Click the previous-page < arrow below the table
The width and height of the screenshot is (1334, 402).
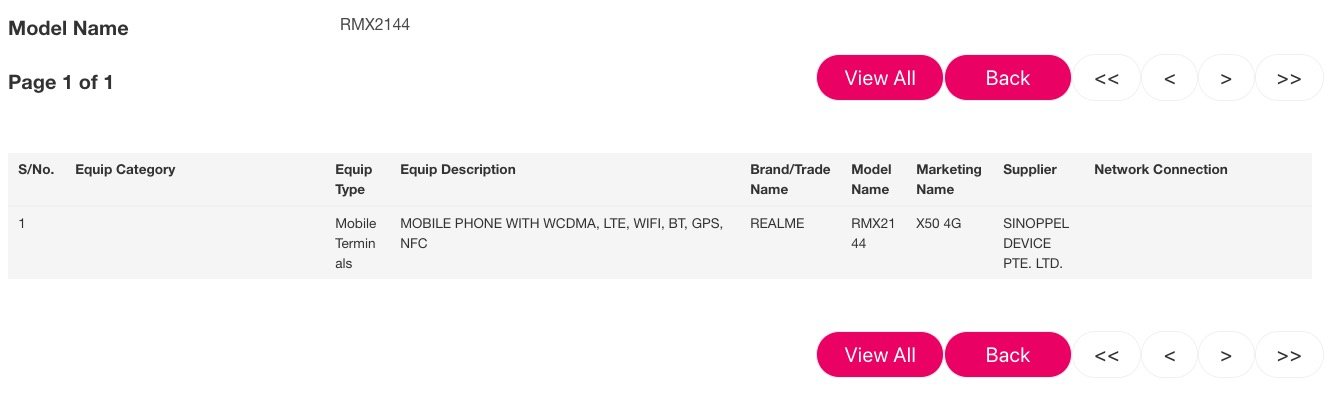coord(1169,355)
